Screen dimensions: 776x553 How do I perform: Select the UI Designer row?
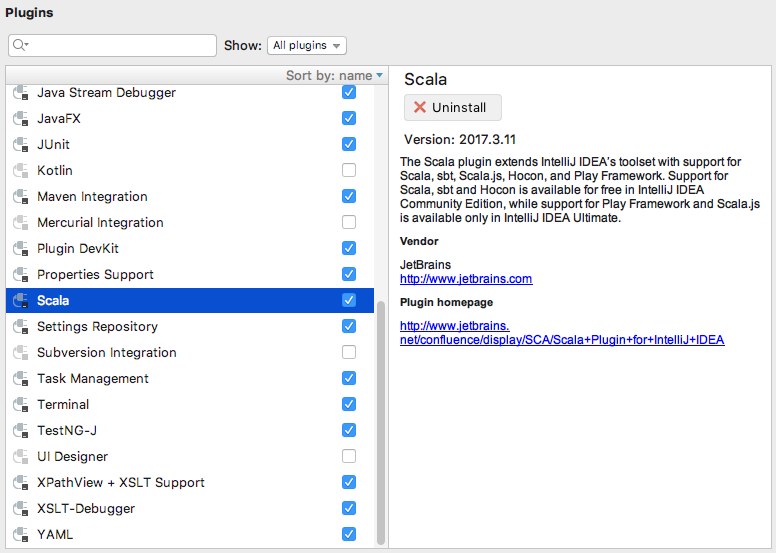[190, 456]
